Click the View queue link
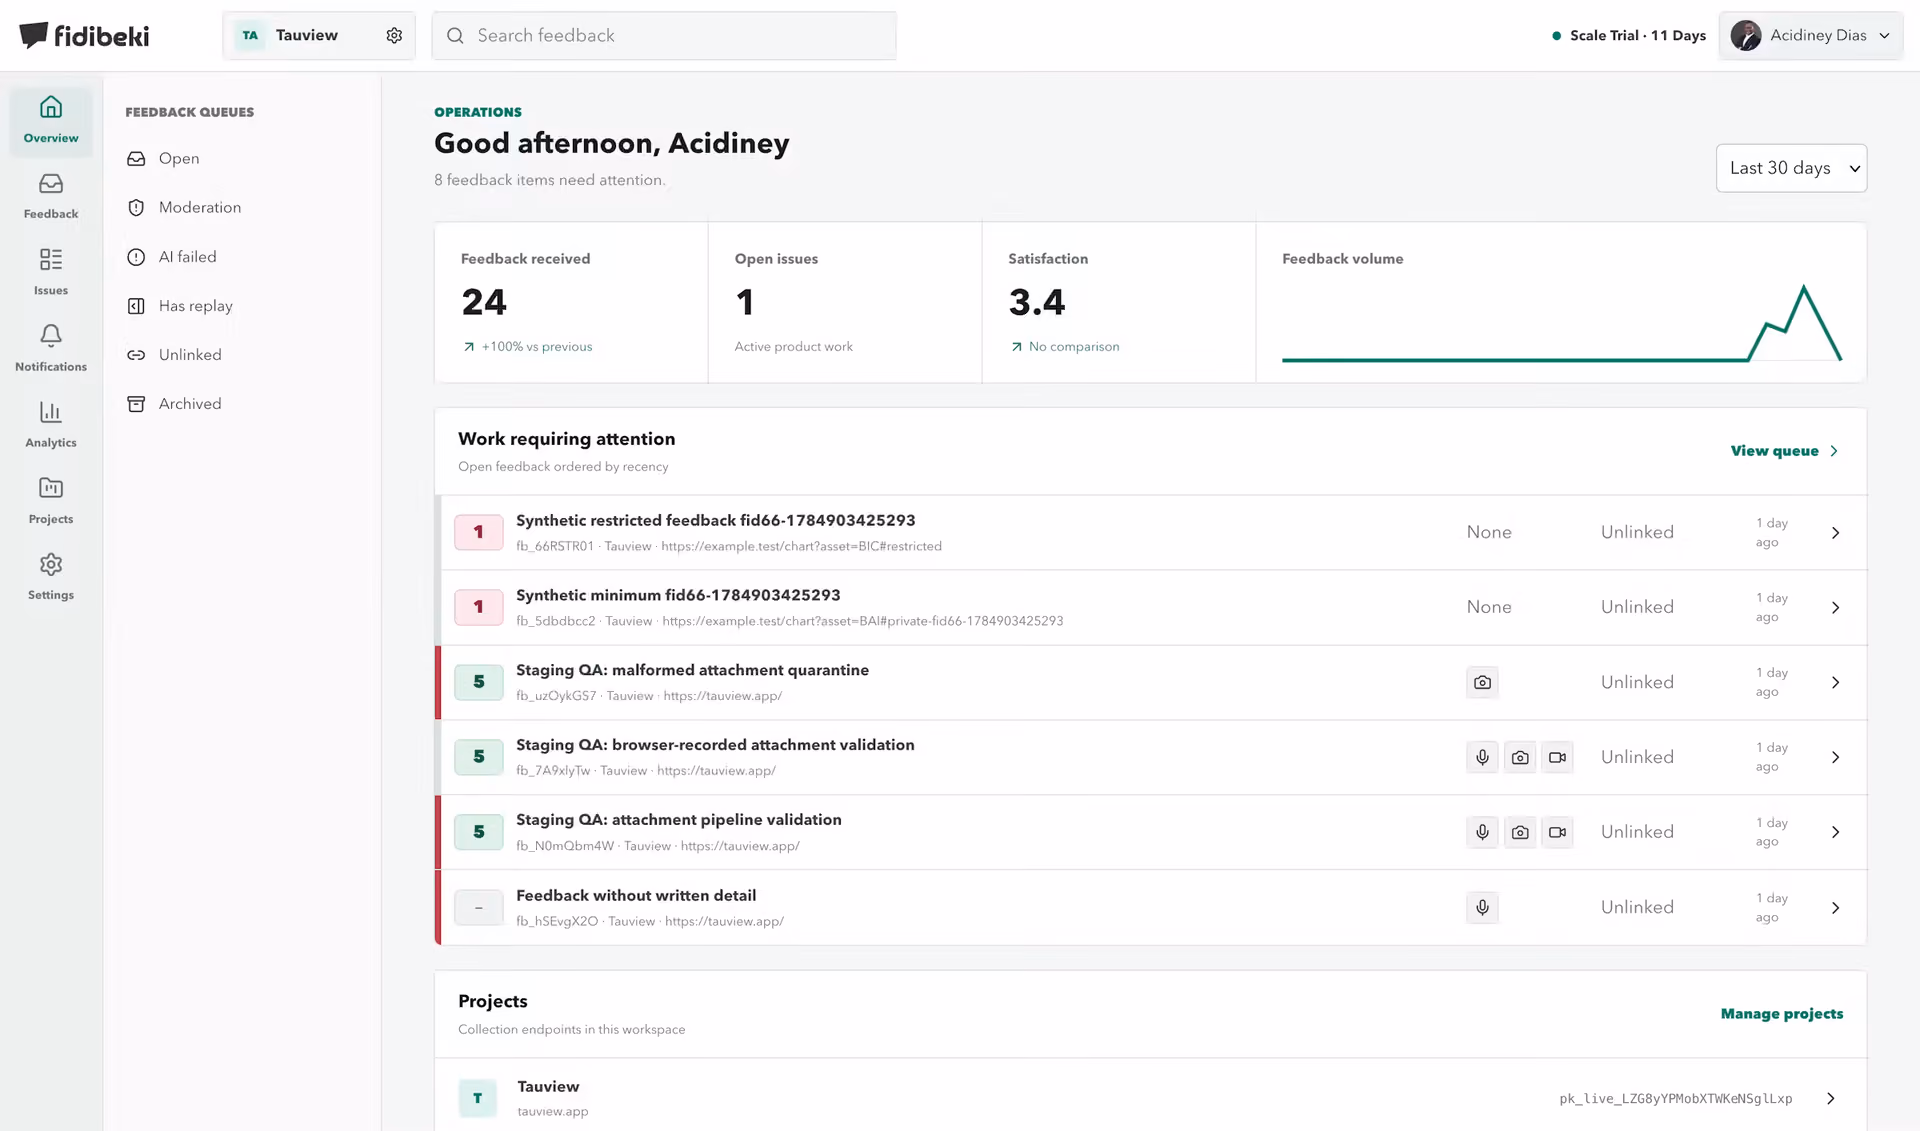The width and height of the screenshot is (1920, 1131). (1785, 451)
